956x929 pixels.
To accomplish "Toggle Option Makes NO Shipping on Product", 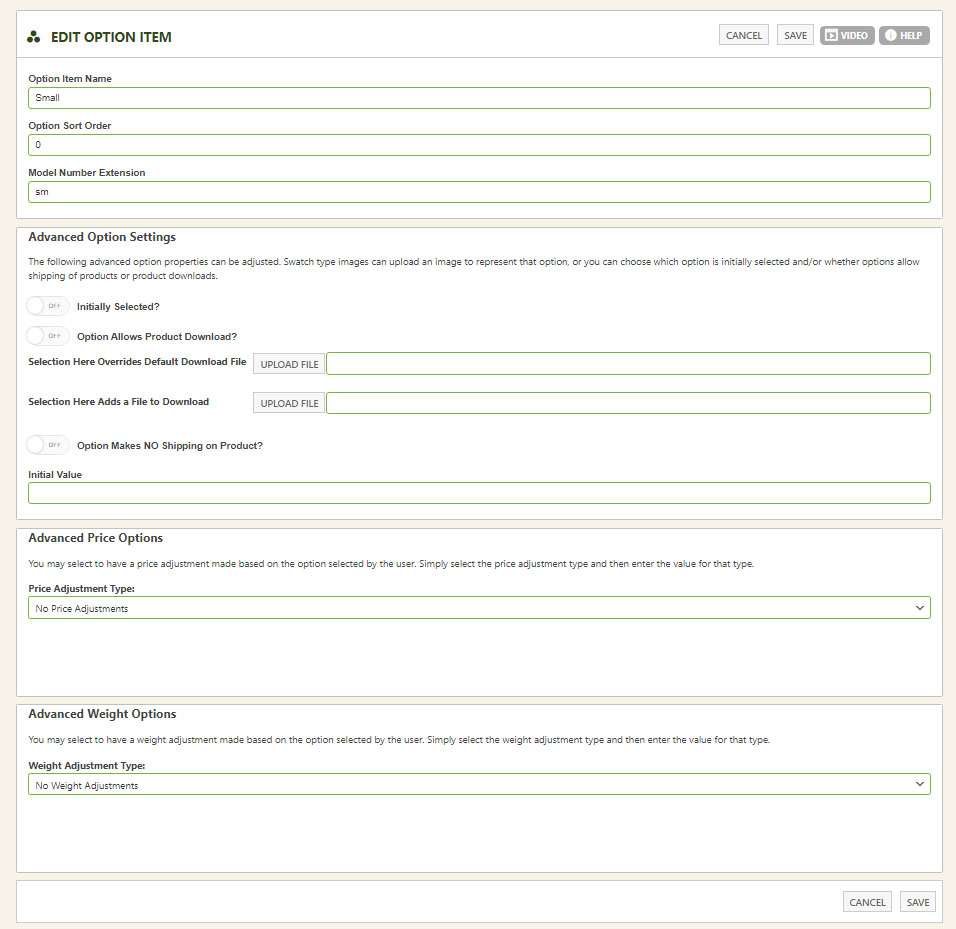I will [48, 445].
